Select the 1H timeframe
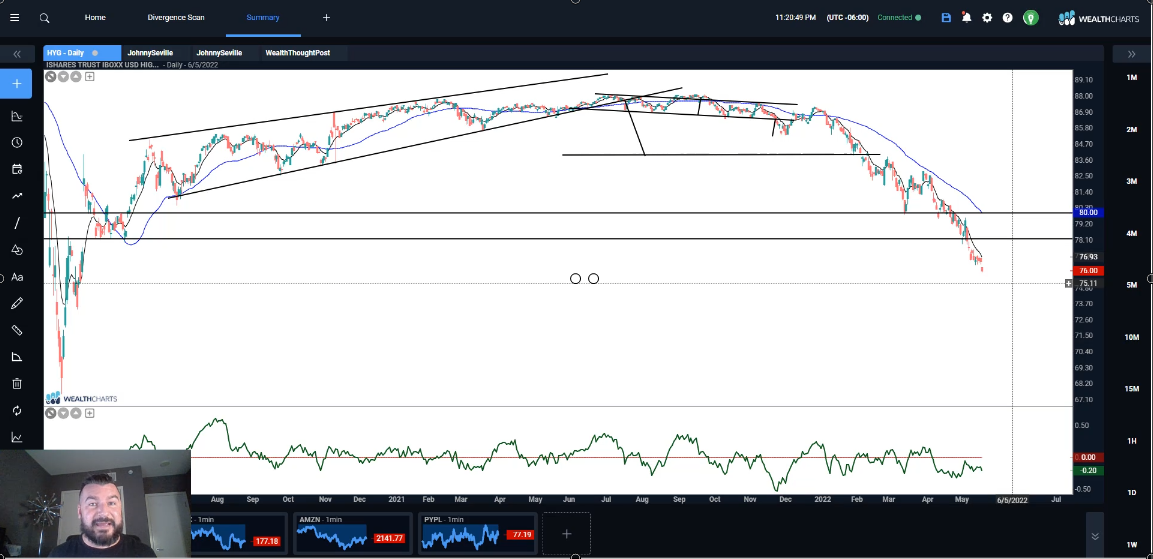1153x559 pixels. pos(1131,441)
